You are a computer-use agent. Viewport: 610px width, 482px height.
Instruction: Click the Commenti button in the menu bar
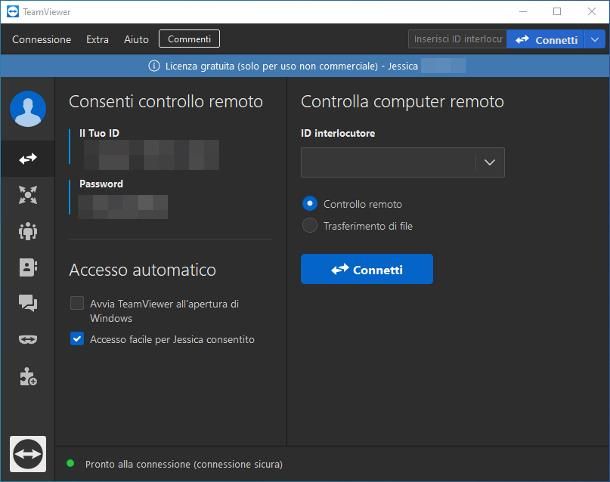pos(189,39)
